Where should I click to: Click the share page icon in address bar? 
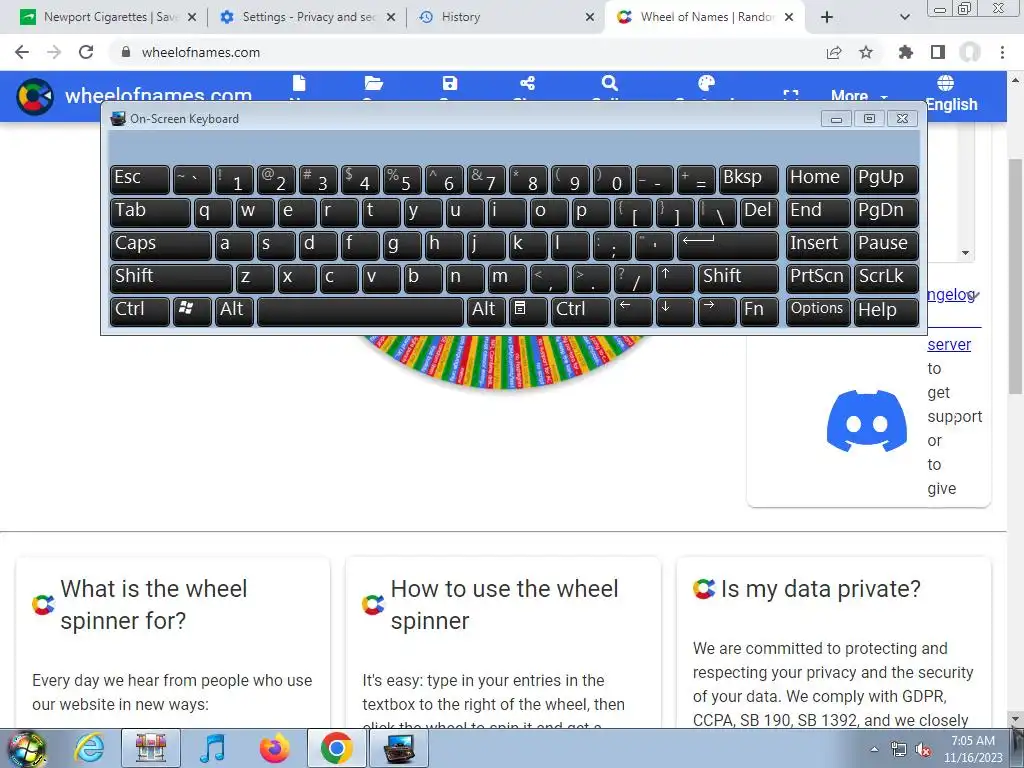(x=834, y=52)
